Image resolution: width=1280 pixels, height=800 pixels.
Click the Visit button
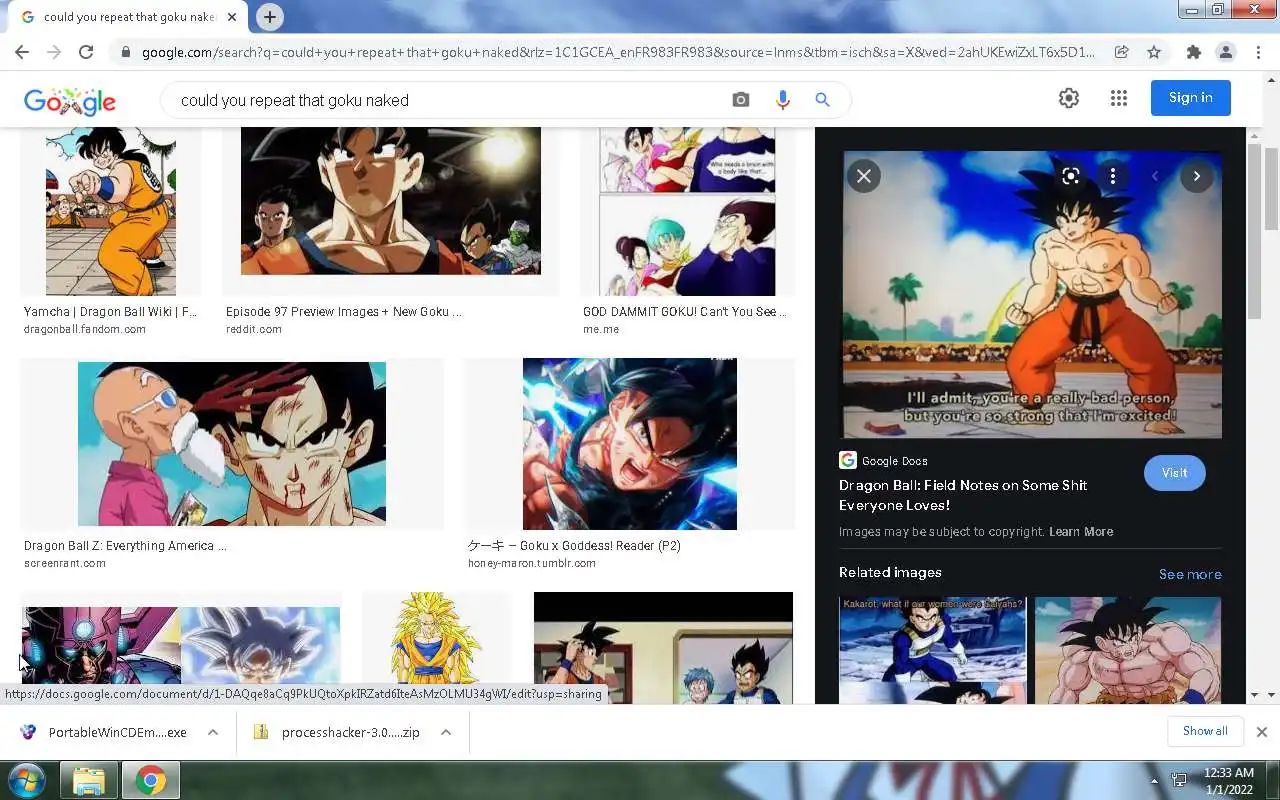[x=1175, y=473]
